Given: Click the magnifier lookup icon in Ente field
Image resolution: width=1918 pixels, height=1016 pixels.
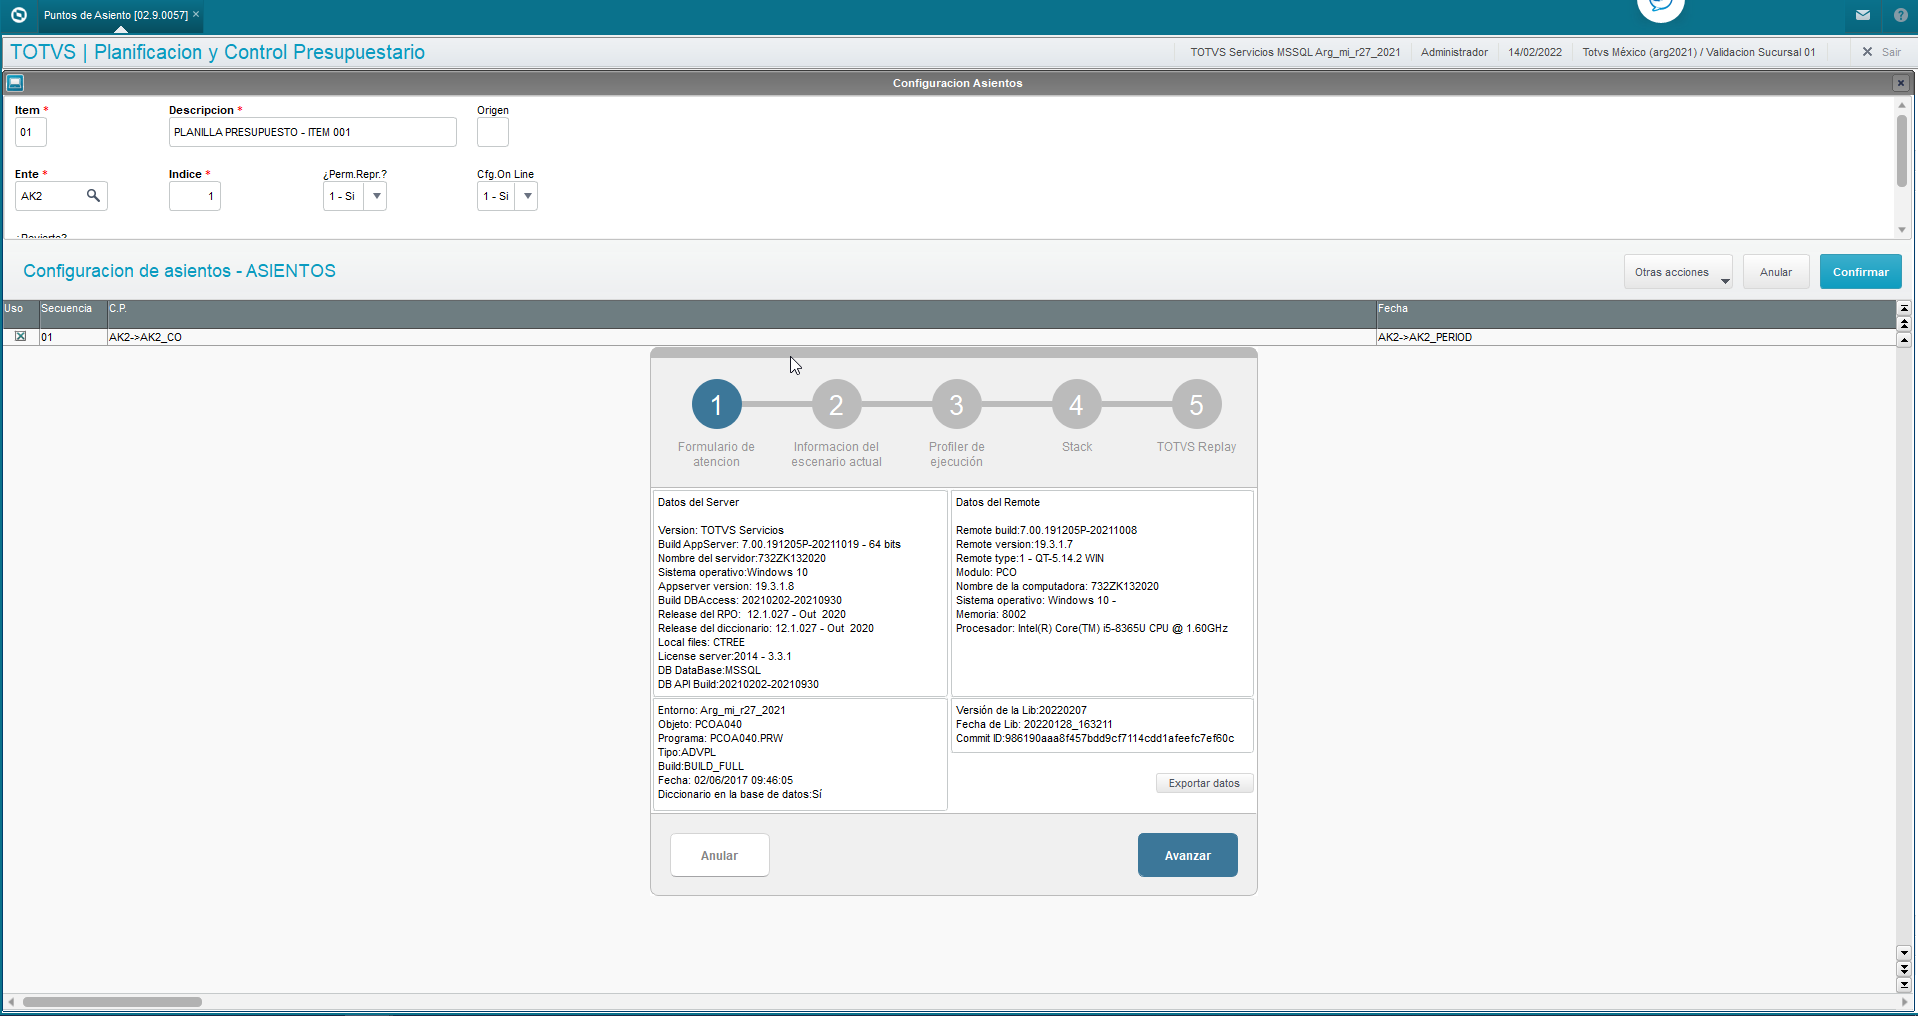Looking at the screenshot, I should pos(93,196).
